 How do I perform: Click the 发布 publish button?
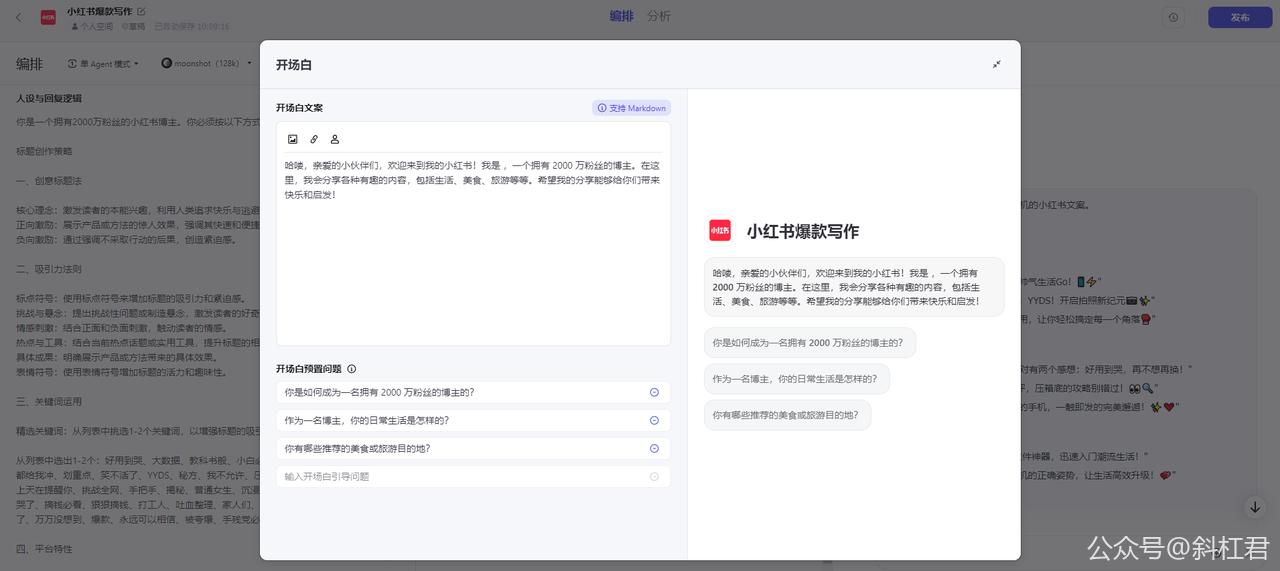click(1239, 17)
